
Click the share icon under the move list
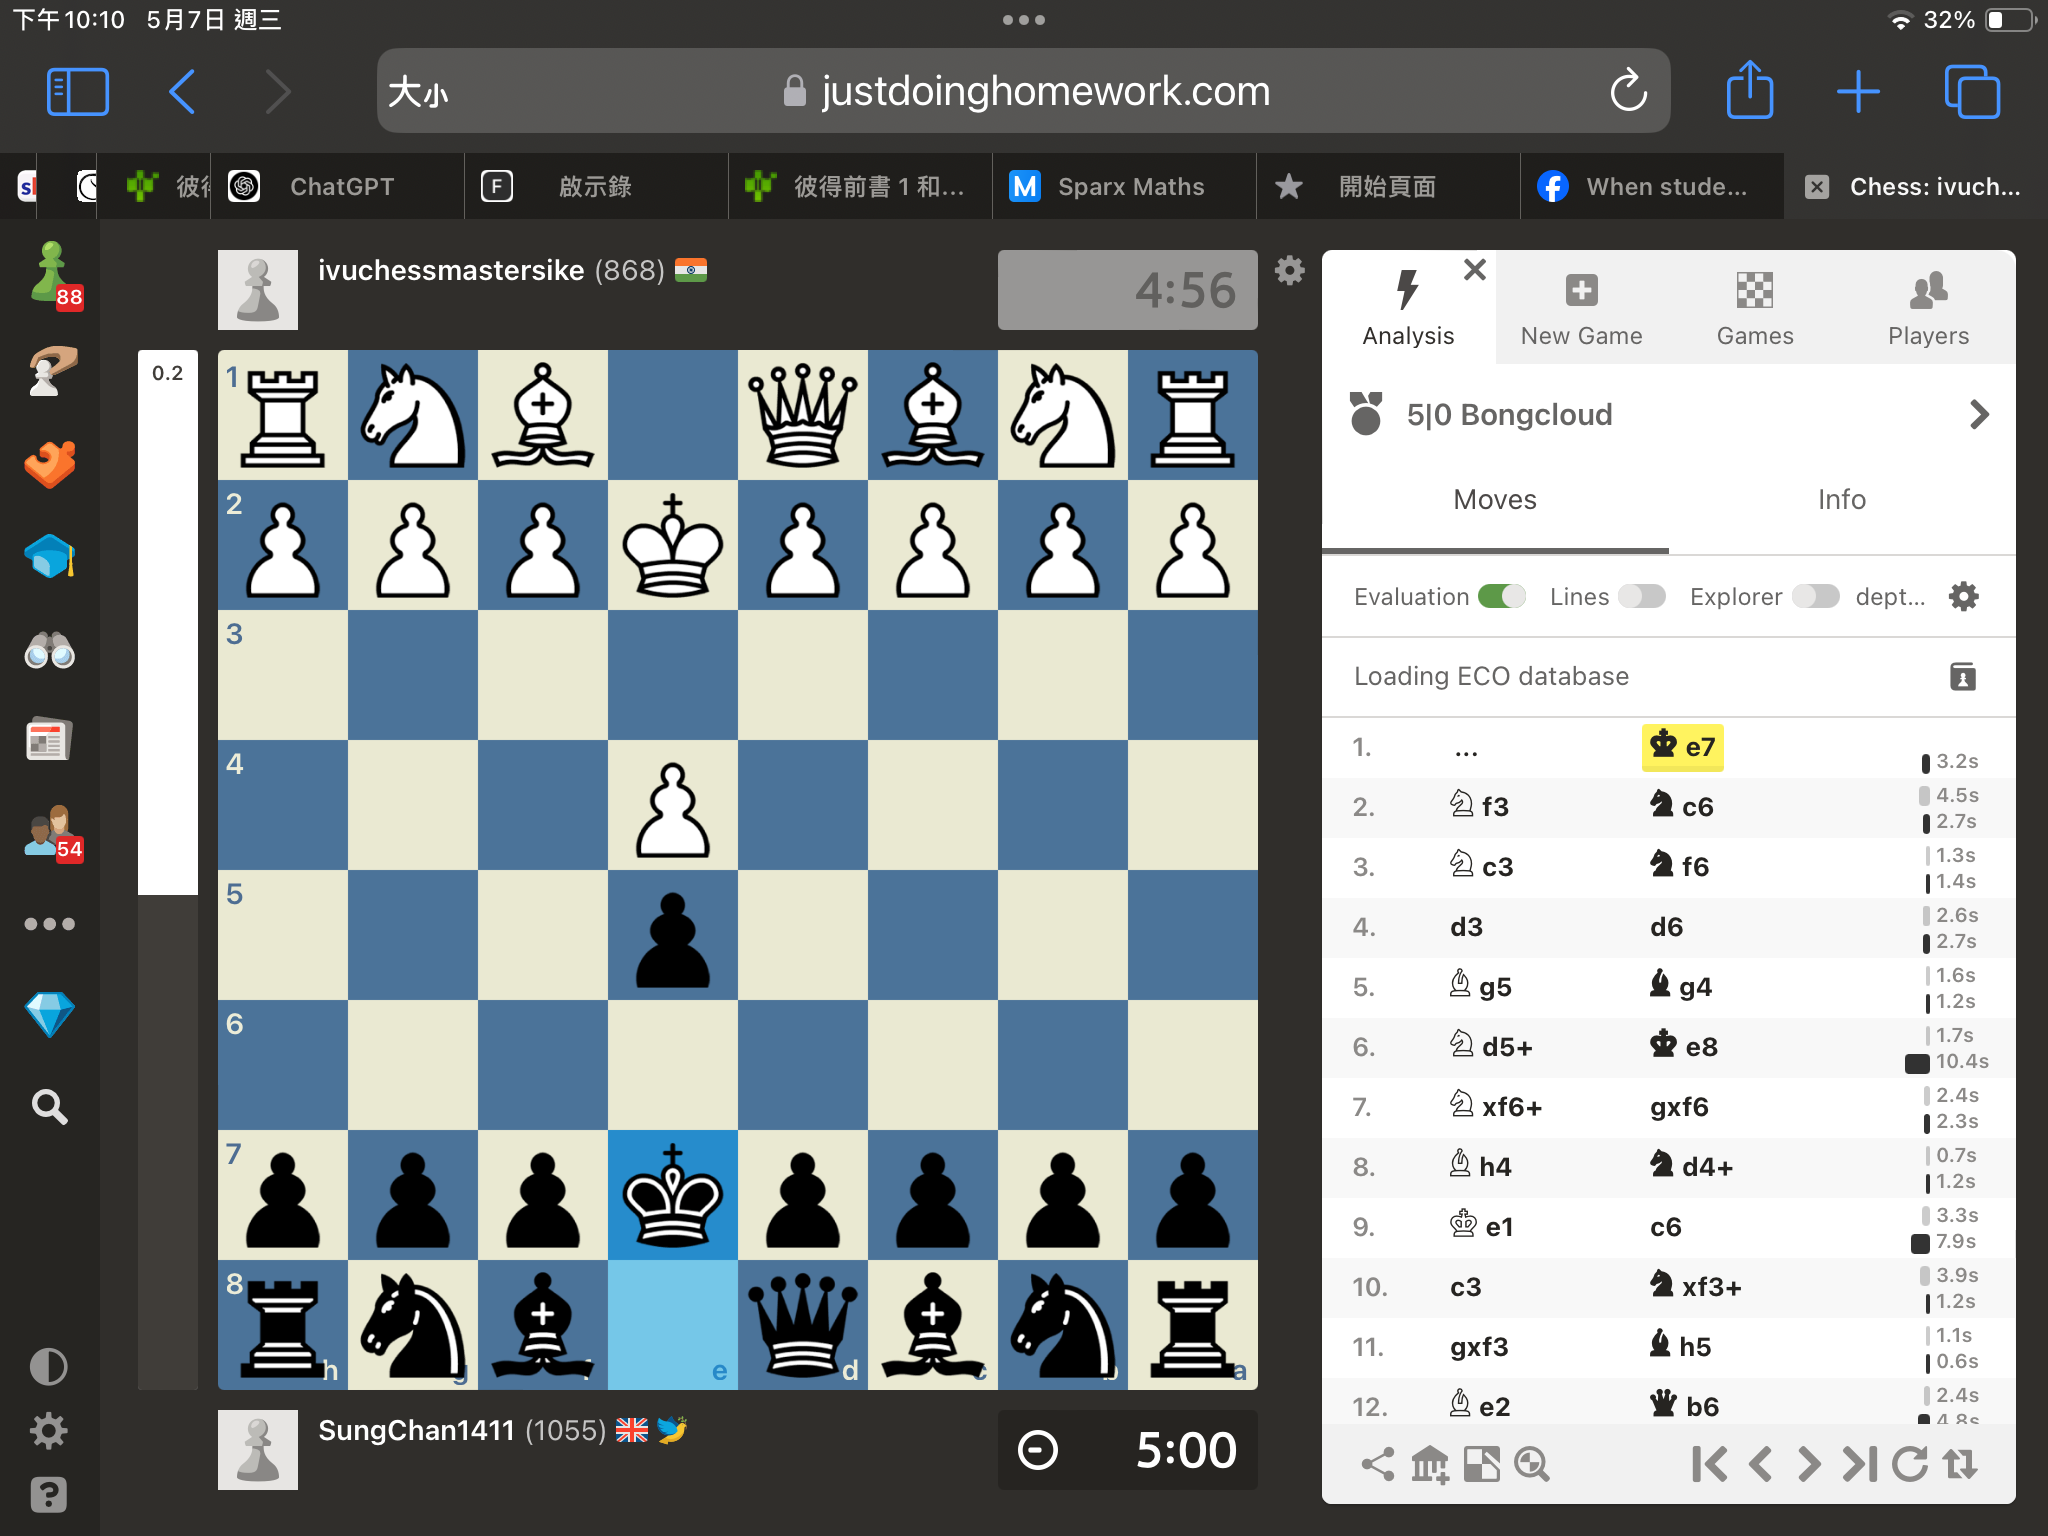(x=1377, y=1464)
